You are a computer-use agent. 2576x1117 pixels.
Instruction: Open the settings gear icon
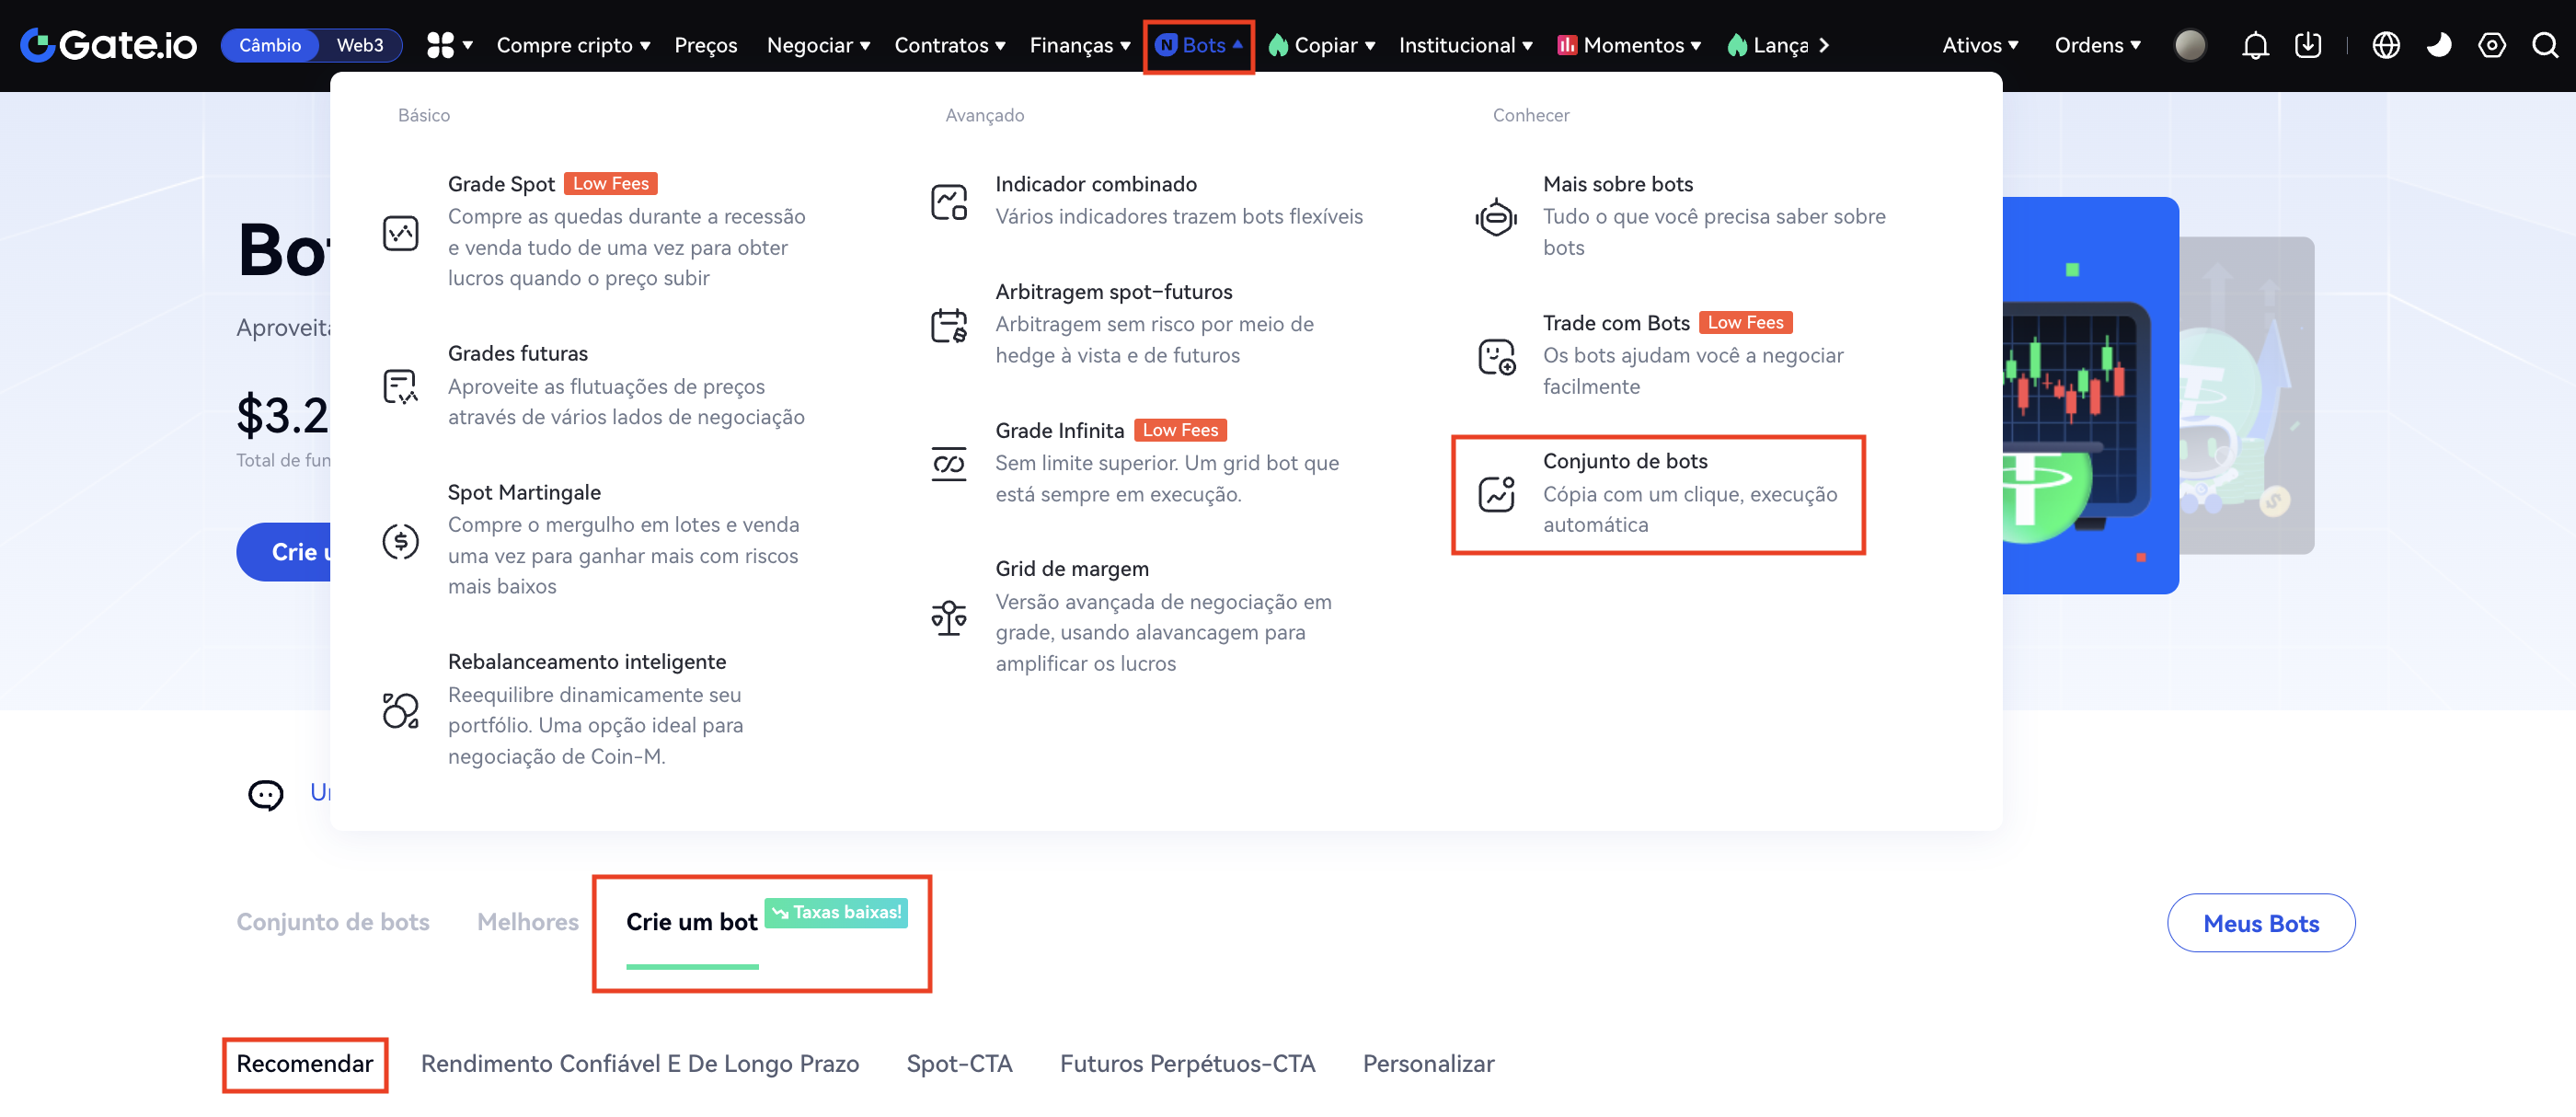[2491, 45]
